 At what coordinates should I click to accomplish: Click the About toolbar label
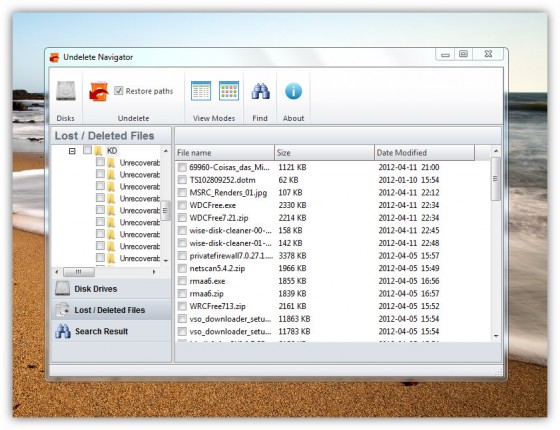click(x=294, y=118)
